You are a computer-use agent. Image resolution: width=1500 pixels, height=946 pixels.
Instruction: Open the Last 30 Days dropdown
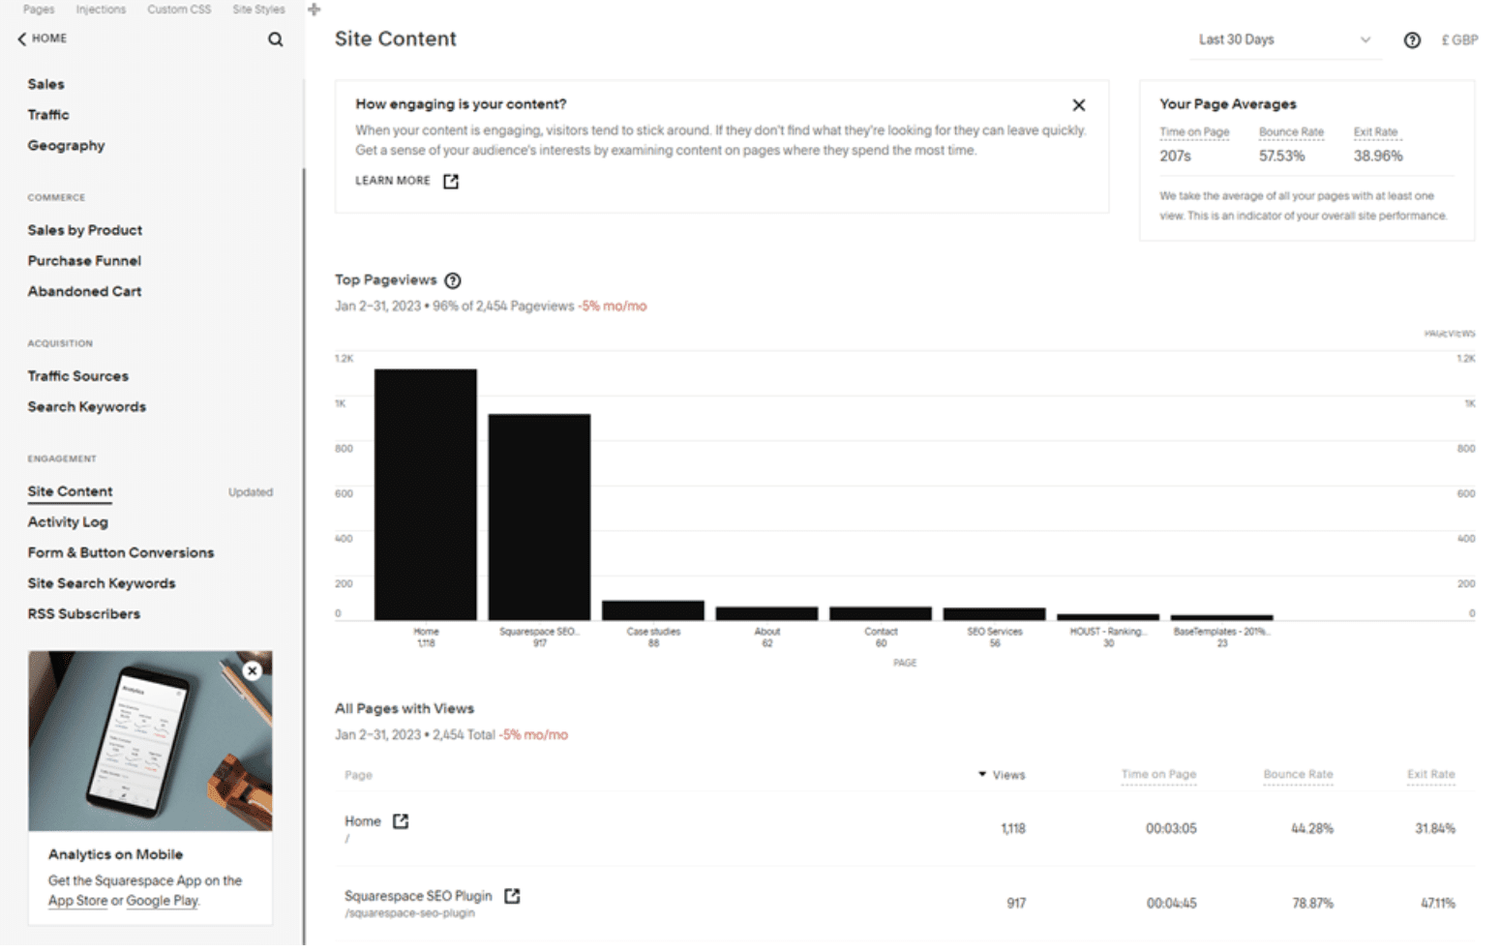[x=1285, y=40]
